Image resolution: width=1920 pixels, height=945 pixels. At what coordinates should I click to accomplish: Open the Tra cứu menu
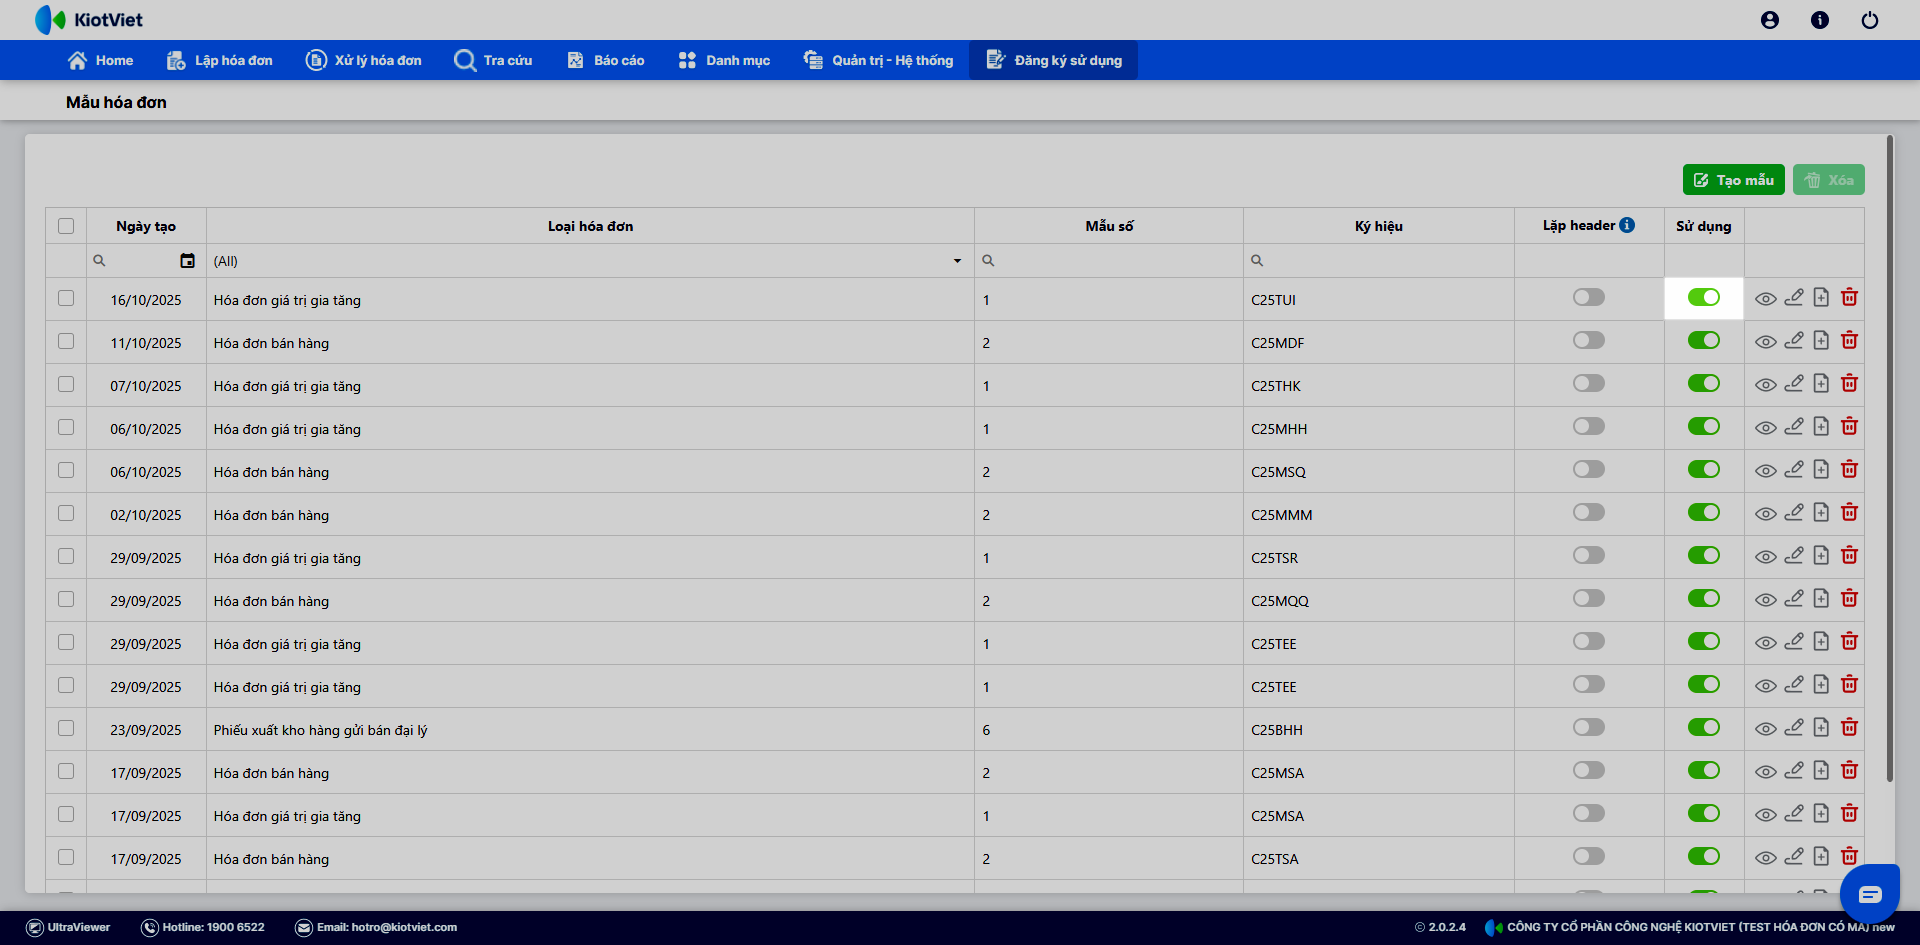pos(493,60)
